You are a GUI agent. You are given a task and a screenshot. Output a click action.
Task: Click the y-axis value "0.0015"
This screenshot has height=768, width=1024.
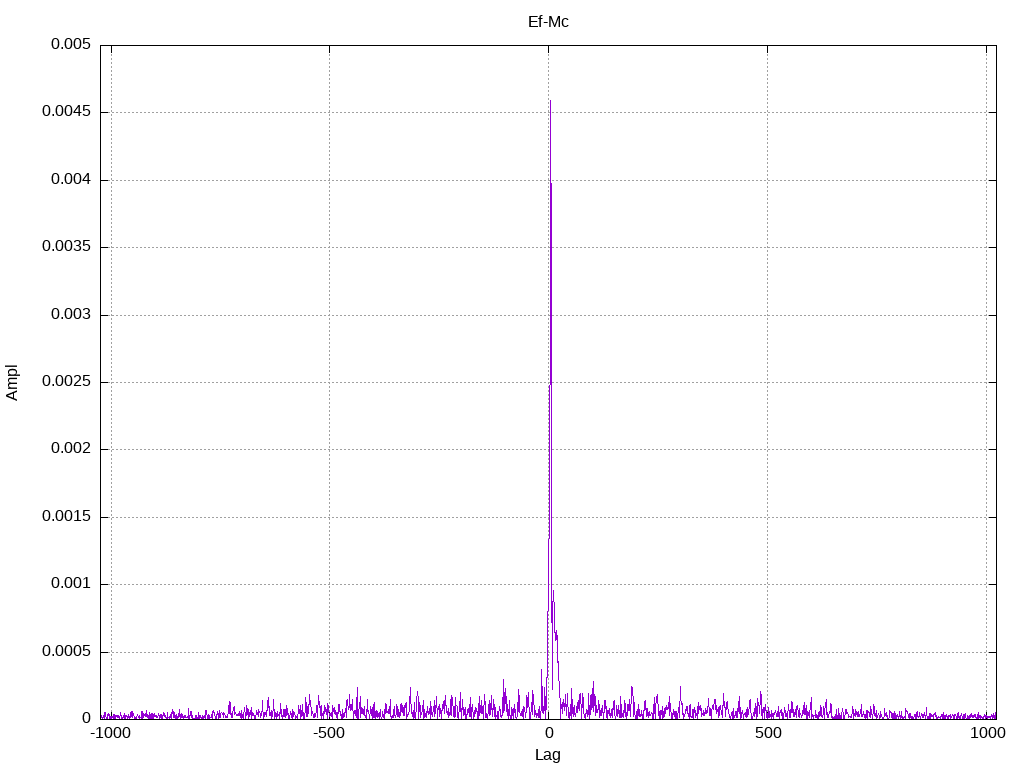66,517
